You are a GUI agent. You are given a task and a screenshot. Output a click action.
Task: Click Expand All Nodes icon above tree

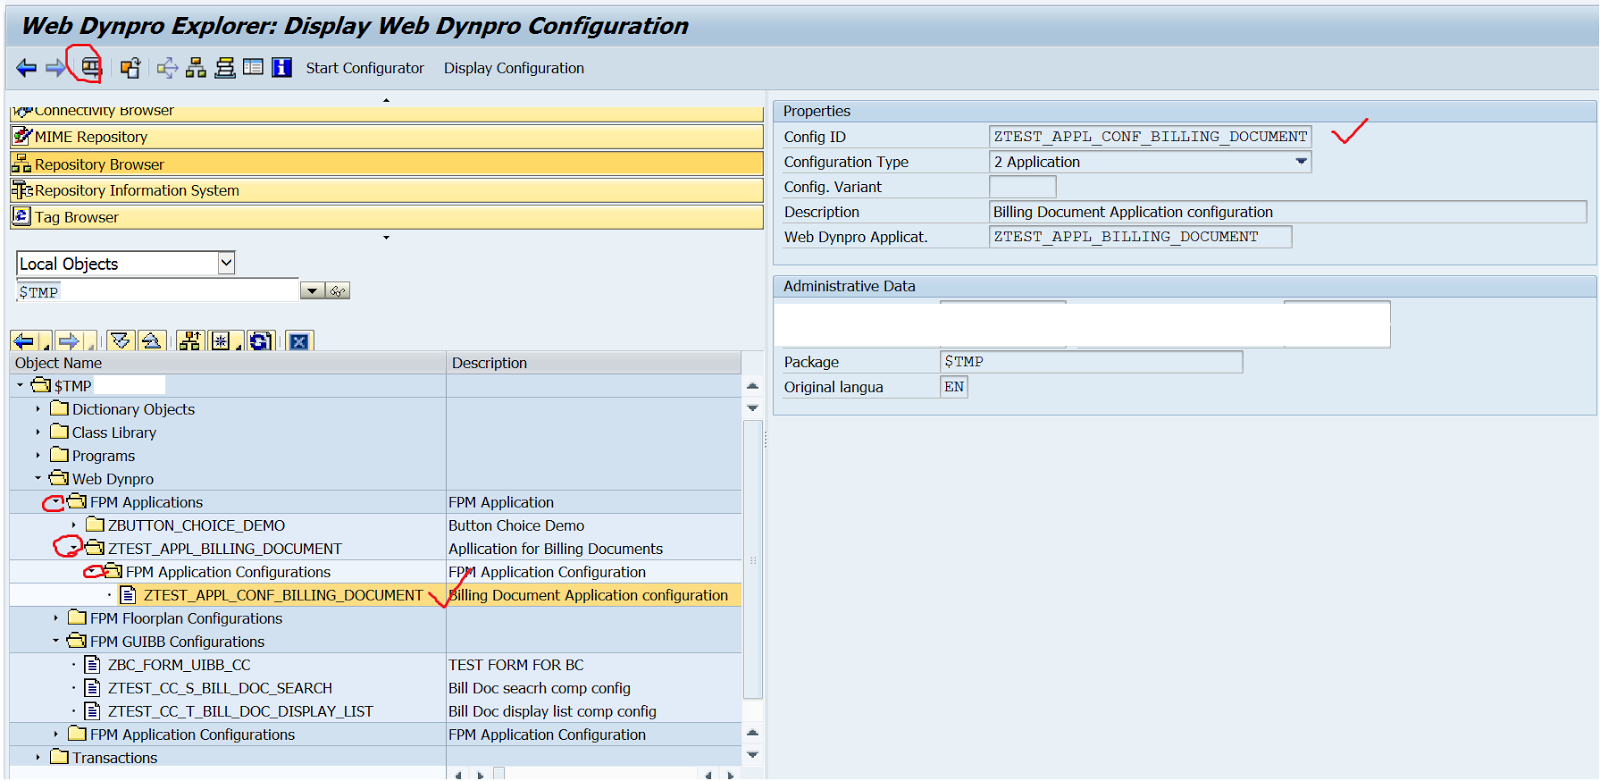[x=121, y=341]
